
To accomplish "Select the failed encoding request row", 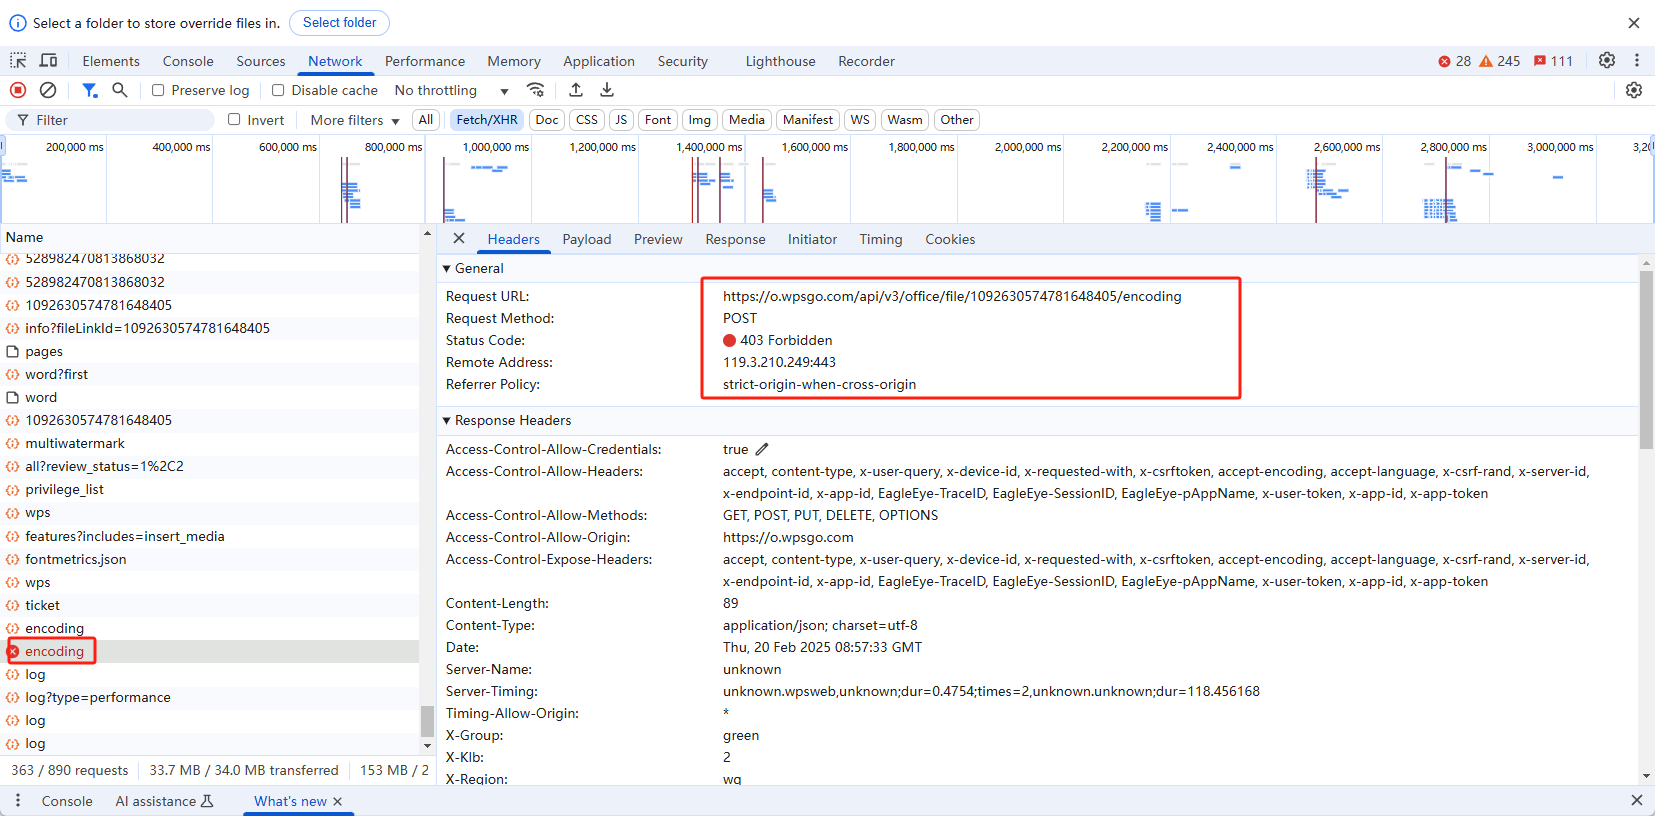I will [x=212, y=651].
